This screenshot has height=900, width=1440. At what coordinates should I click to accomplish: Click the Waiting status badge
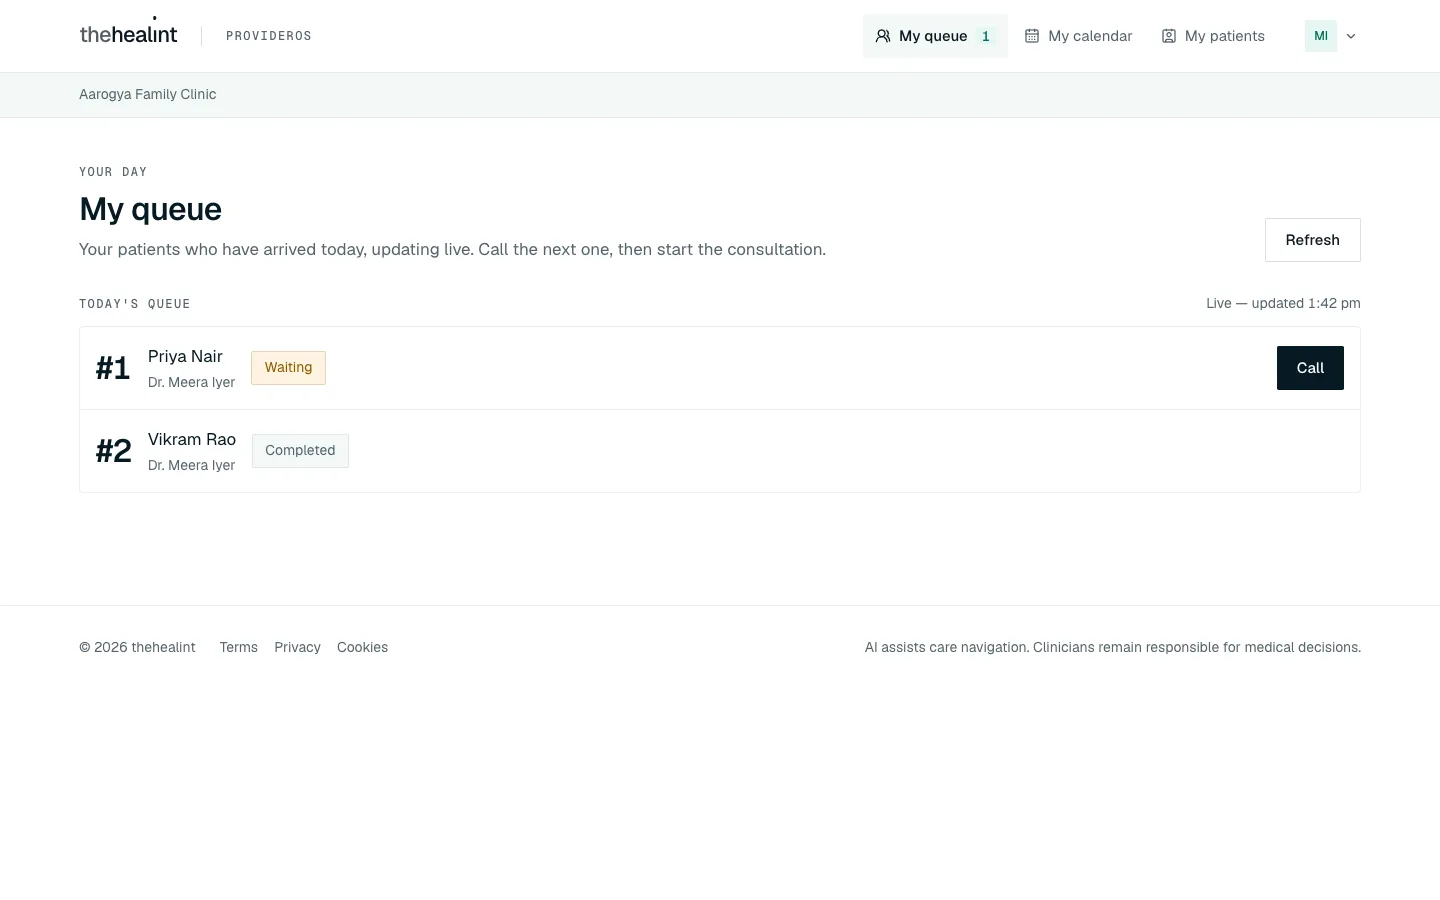click(x=288, y=368)
